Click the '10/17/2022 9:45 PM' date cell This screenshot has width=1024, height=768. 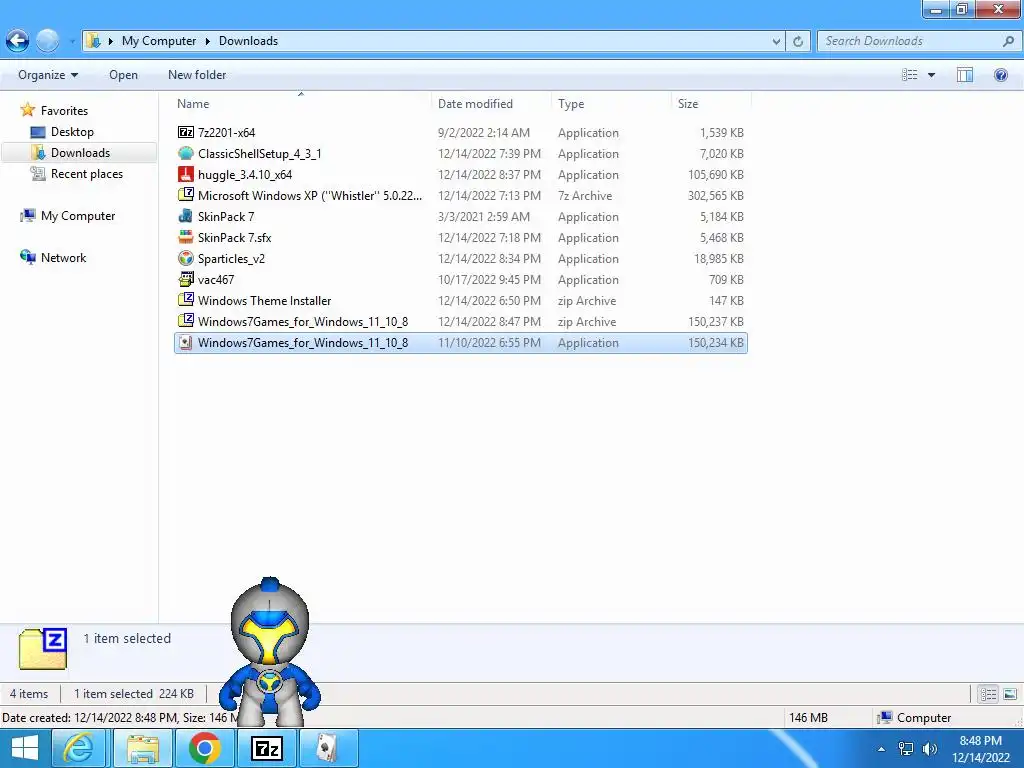(489, 280)
